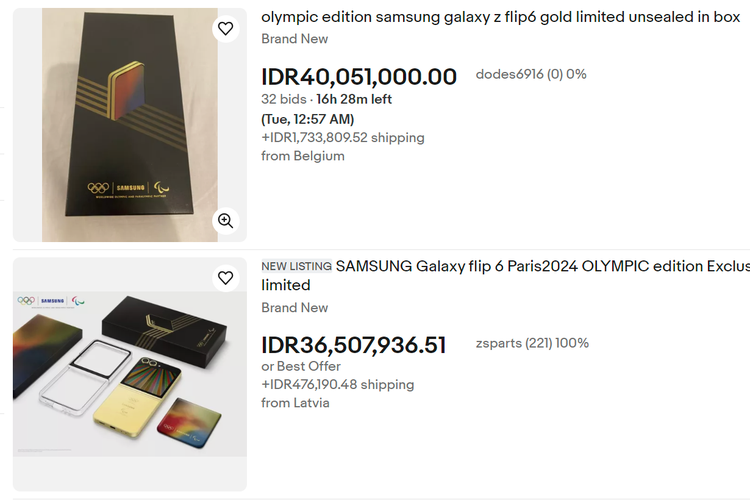The image size is (750, 500).
Task: Click the heart icon on the Paris2024 listing
Action: tap(226, 277)
